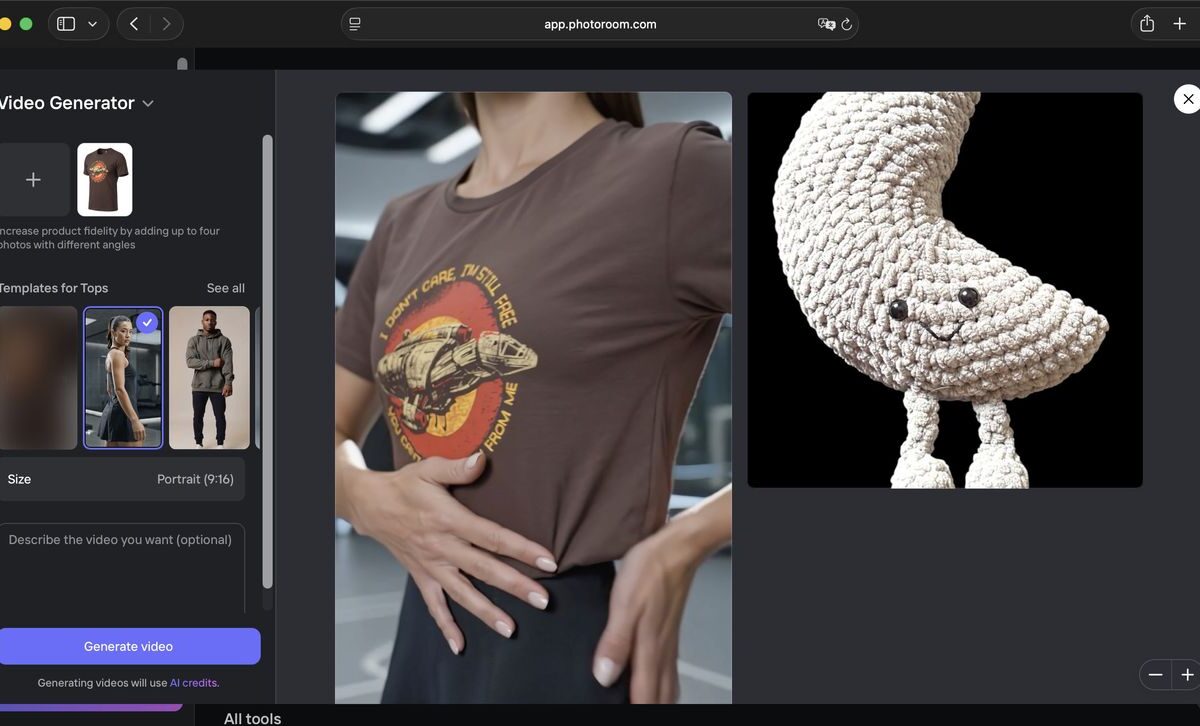
Task: Click the Templates for Tops label
Action: click(x=53, y=288)
